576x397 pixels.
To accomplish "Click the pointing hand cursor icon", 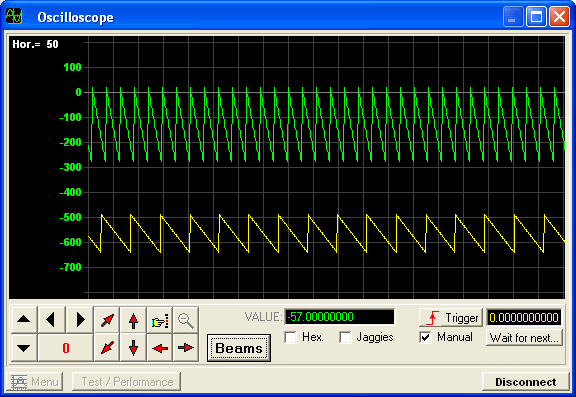I will (159, 320).
